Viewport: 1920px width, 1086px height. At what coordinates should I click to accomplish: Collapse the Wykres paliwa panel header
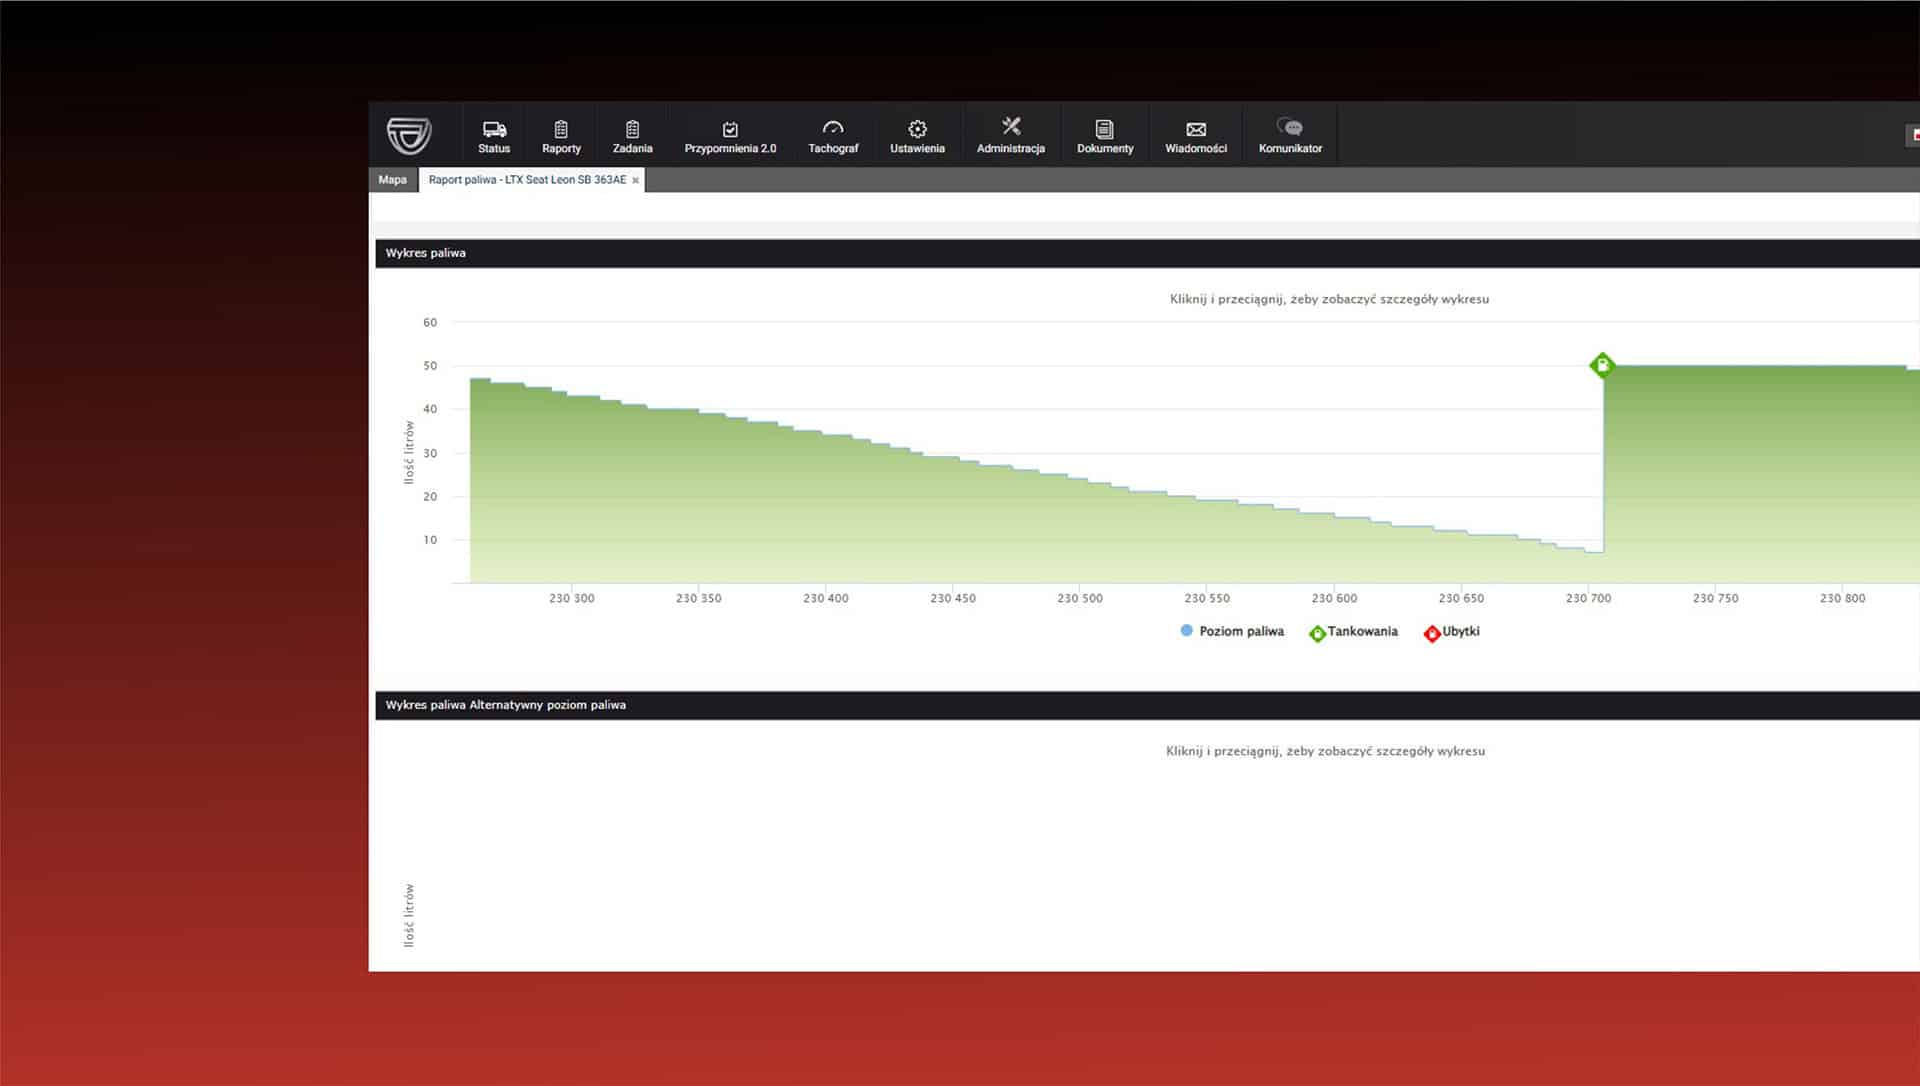coord(426,253)
